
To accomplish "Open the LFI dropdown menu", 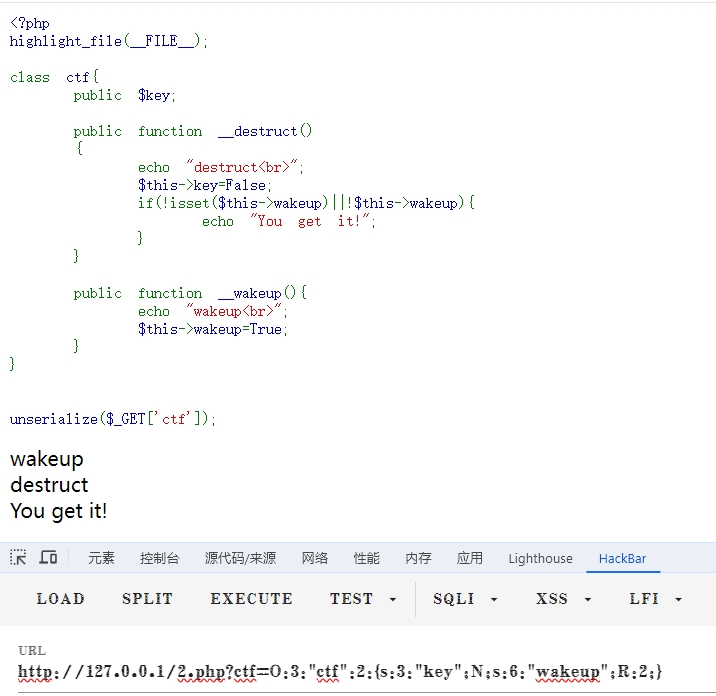I will (x=656, y=599).
